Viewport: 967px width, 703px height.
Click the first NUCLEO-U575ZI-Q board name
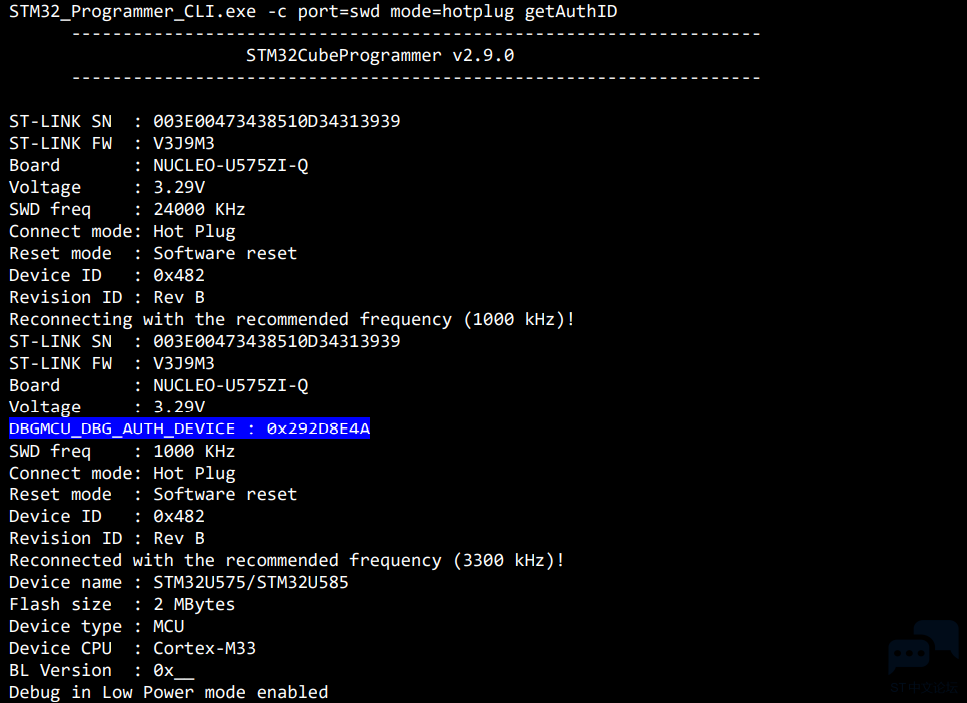(x=231, y=165)
